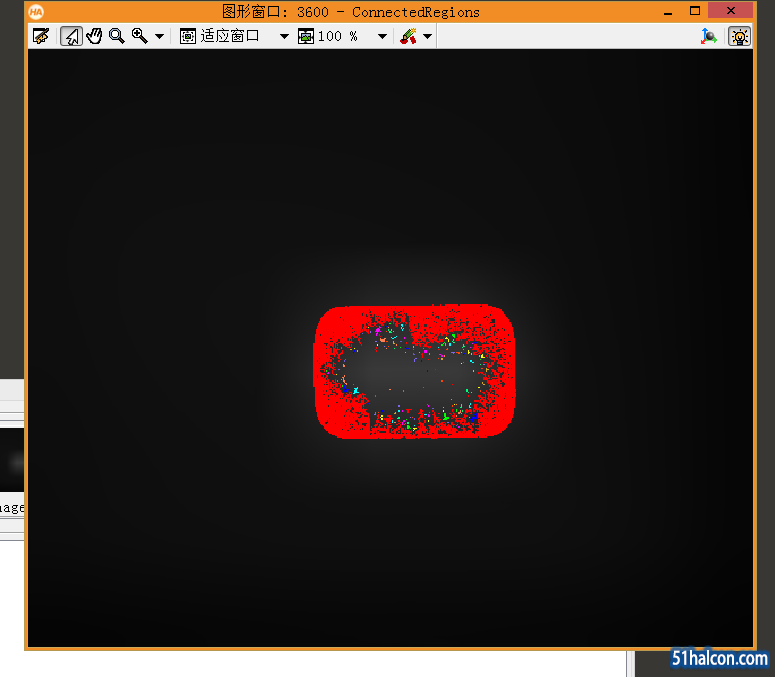
Task: Click the 适应窗口 button label
Action: [x=230, y=36]
